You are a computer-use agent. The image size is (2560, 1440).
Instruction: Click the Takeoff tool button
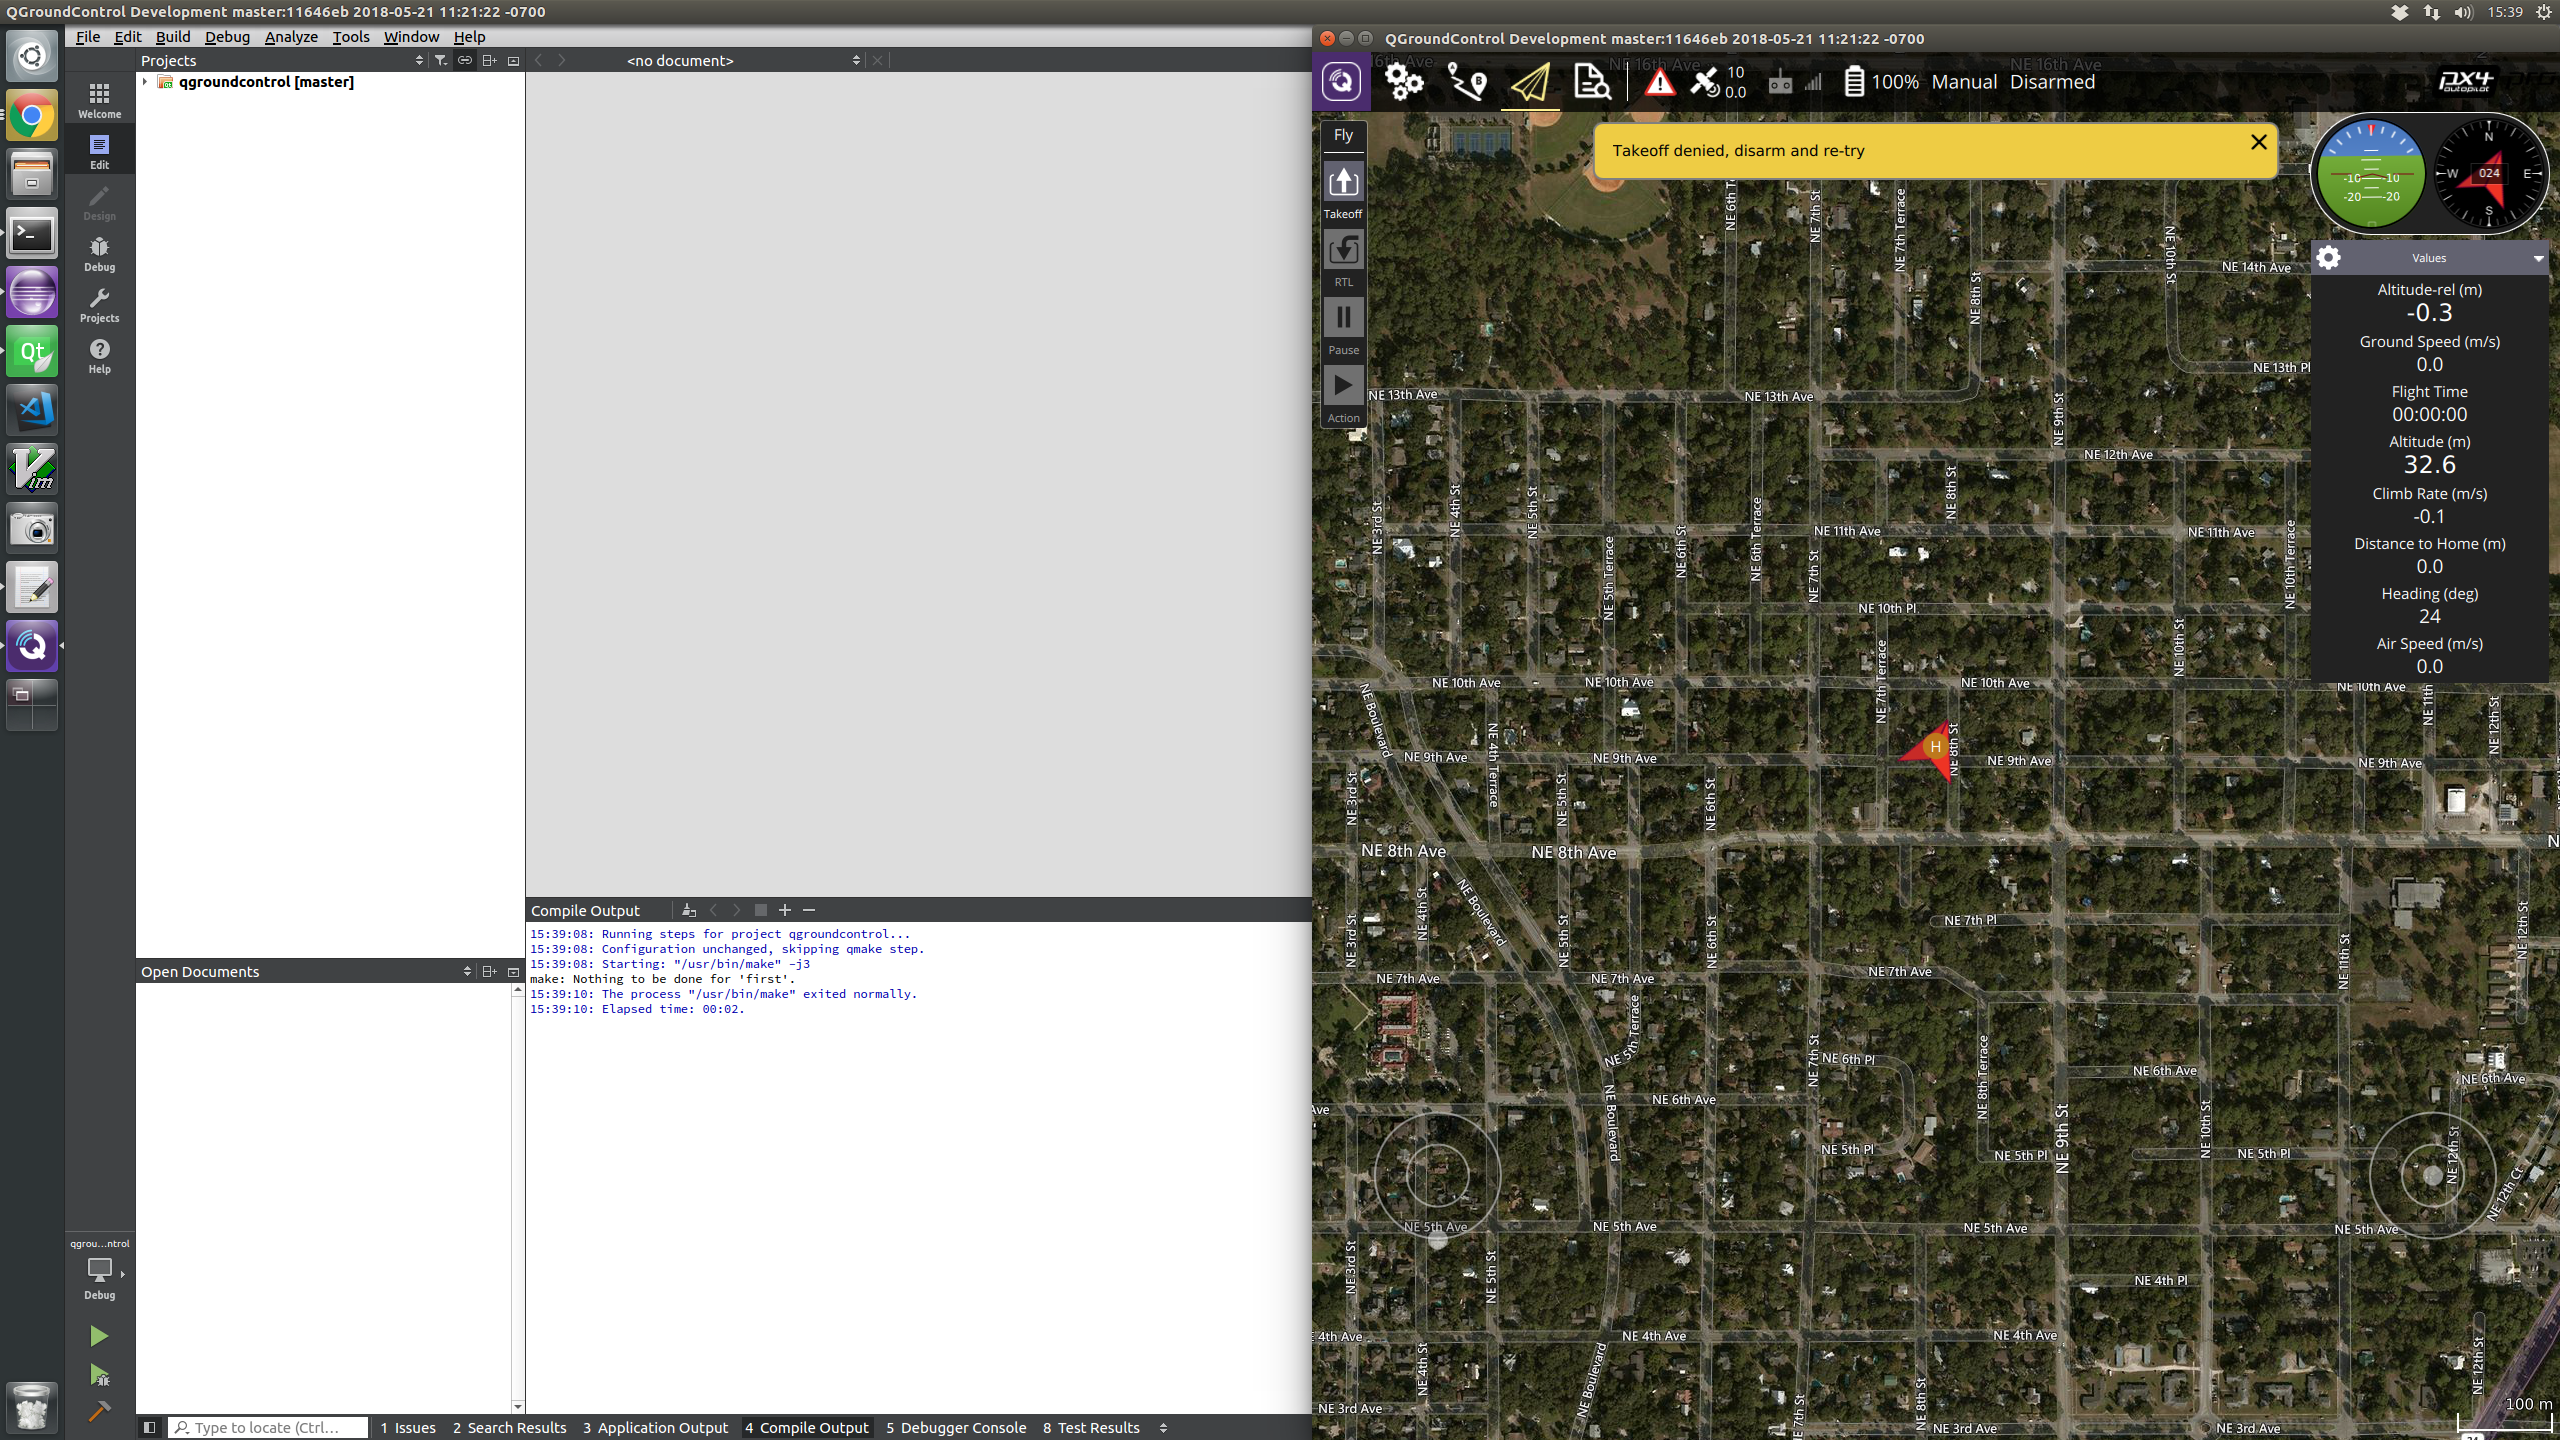pyautogui.click(x=1343, y=191)
